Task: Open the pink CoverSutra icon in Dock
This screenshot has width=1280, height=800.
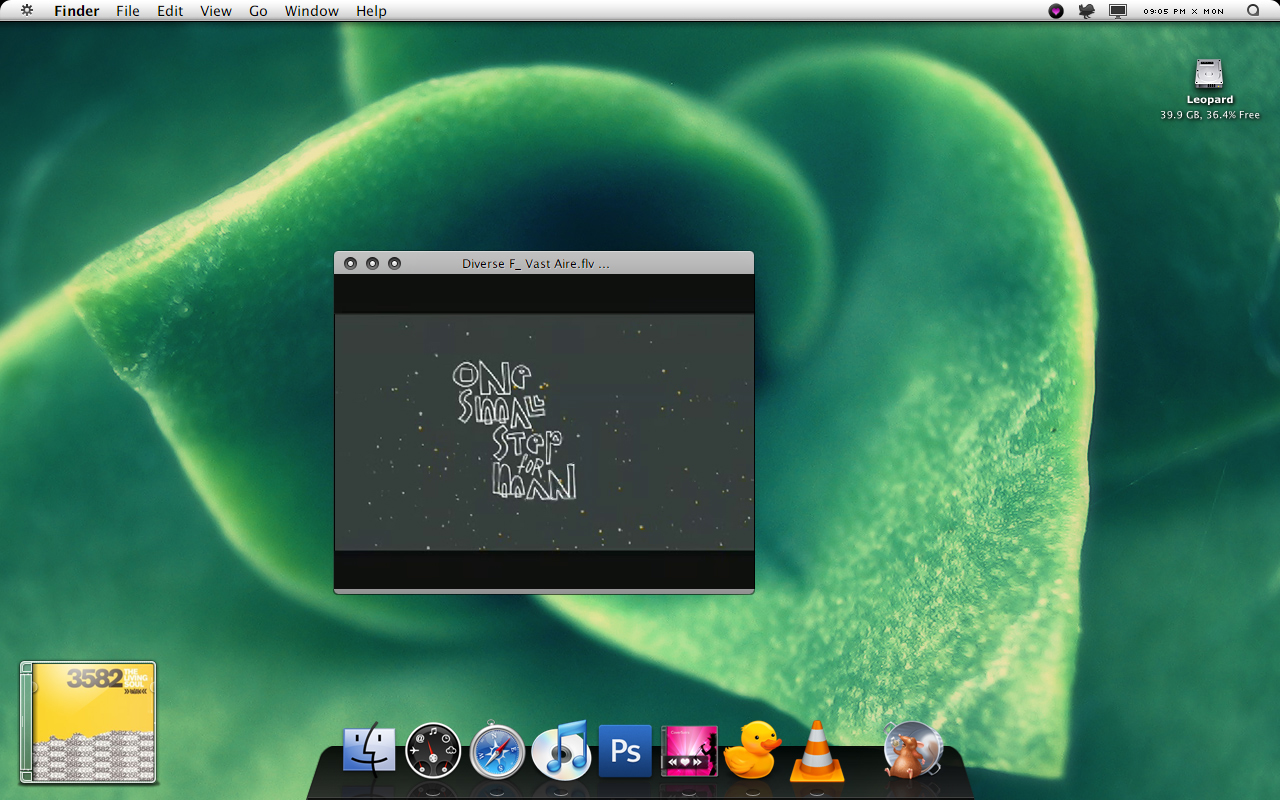Action: click(x=689, y=751)
